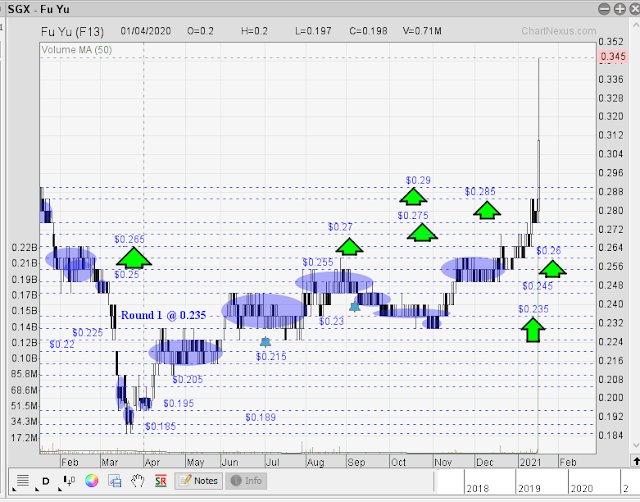
Task: Click the Info button
Action: (247, 481)
